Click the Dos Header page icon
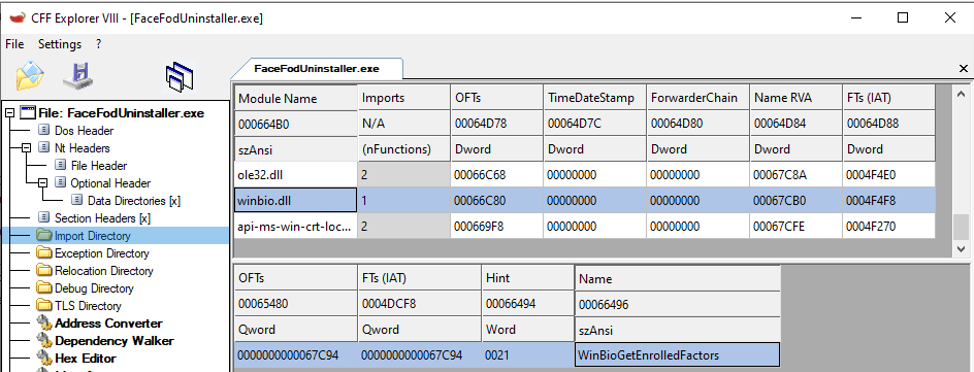The height and width of the screenshot is (372, 974). (x=43, y=131)
